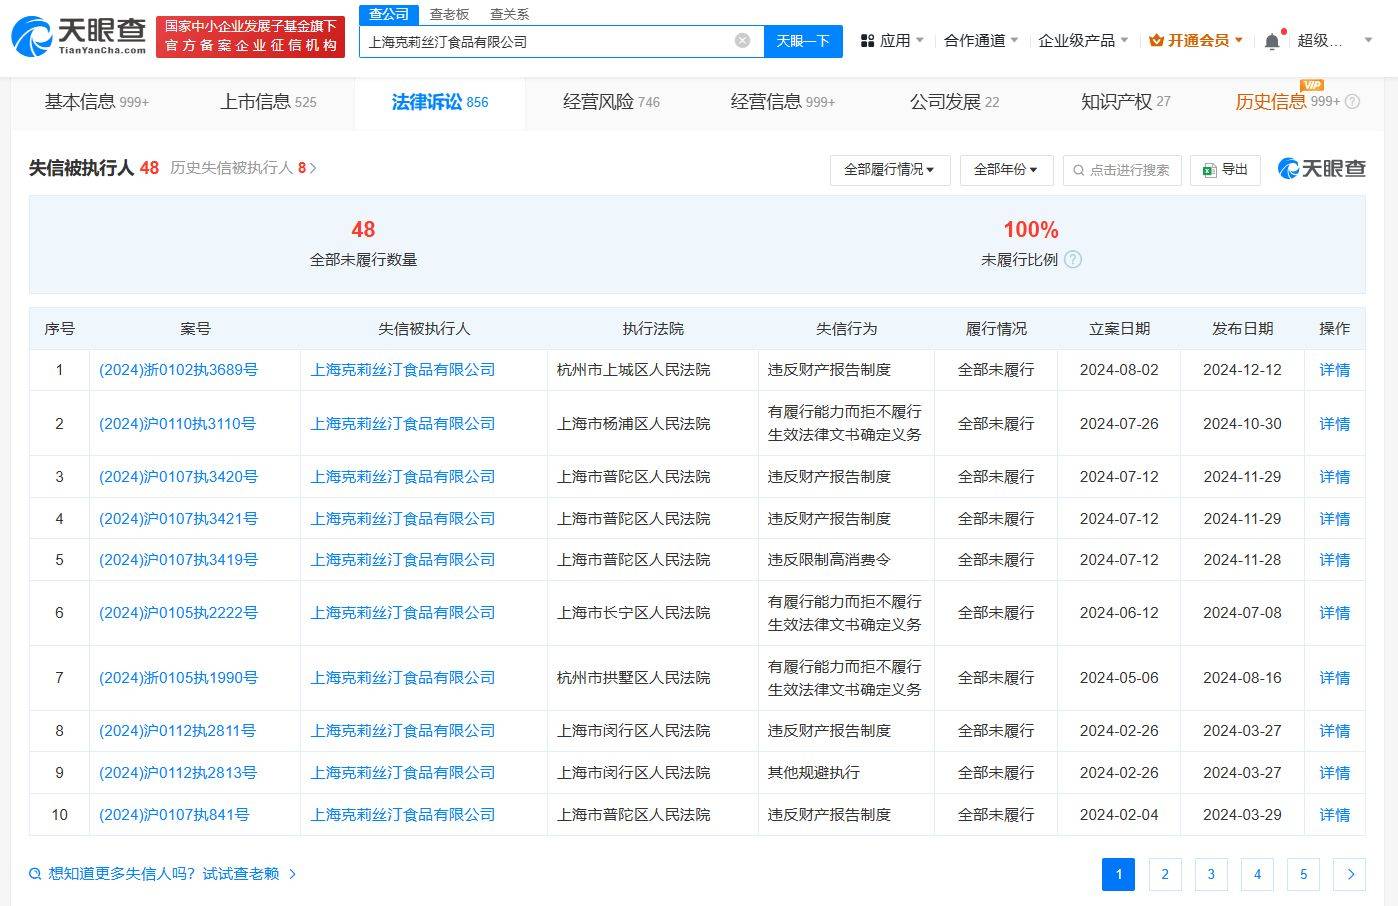Image resolution: width=1398 pixels, height=906 pixels.
Task: Click the 导出 export button
Action: click(x=1225, y=170)
